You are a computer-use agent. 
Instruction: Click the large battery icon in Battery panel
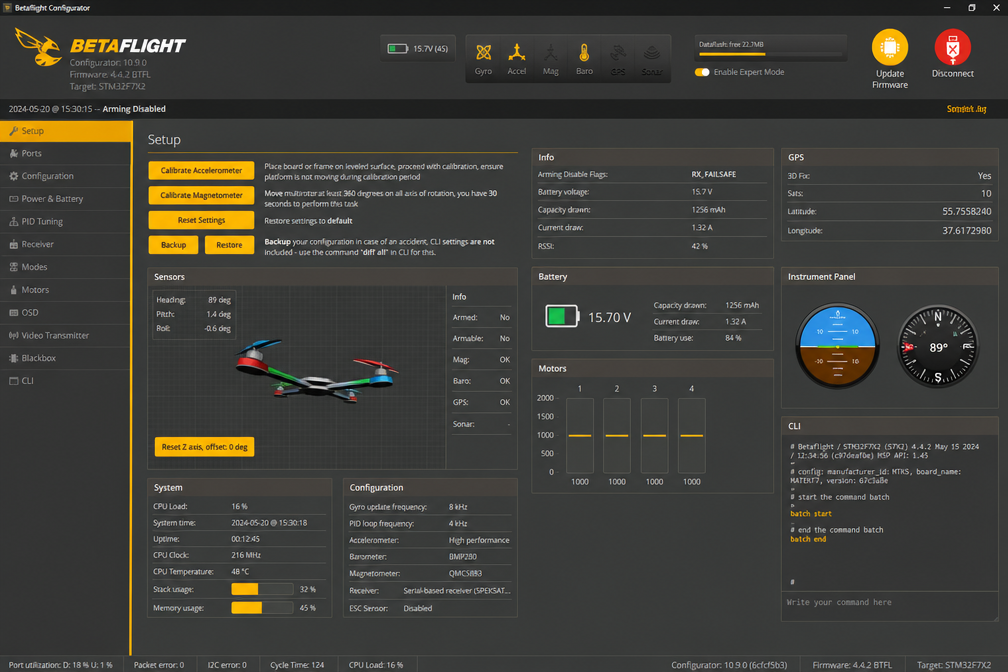562,316
